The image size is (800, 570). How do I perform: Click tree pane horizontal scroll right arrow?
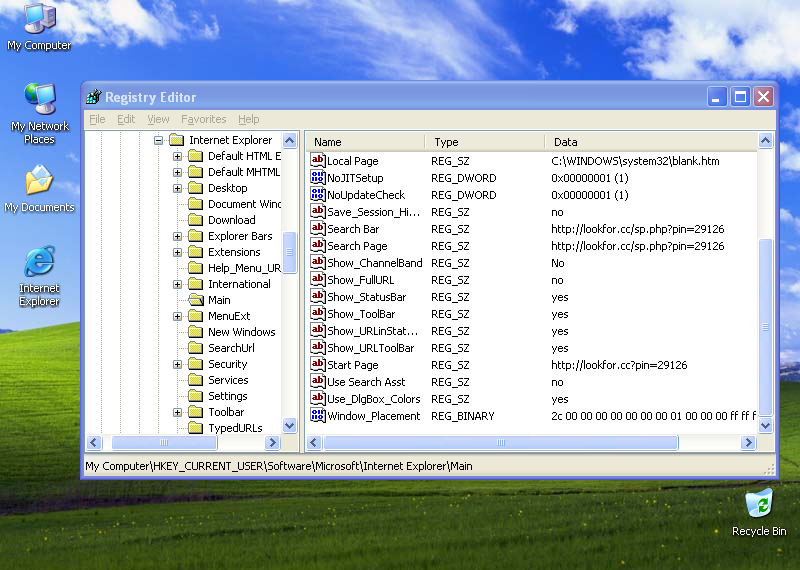(272, 442)
